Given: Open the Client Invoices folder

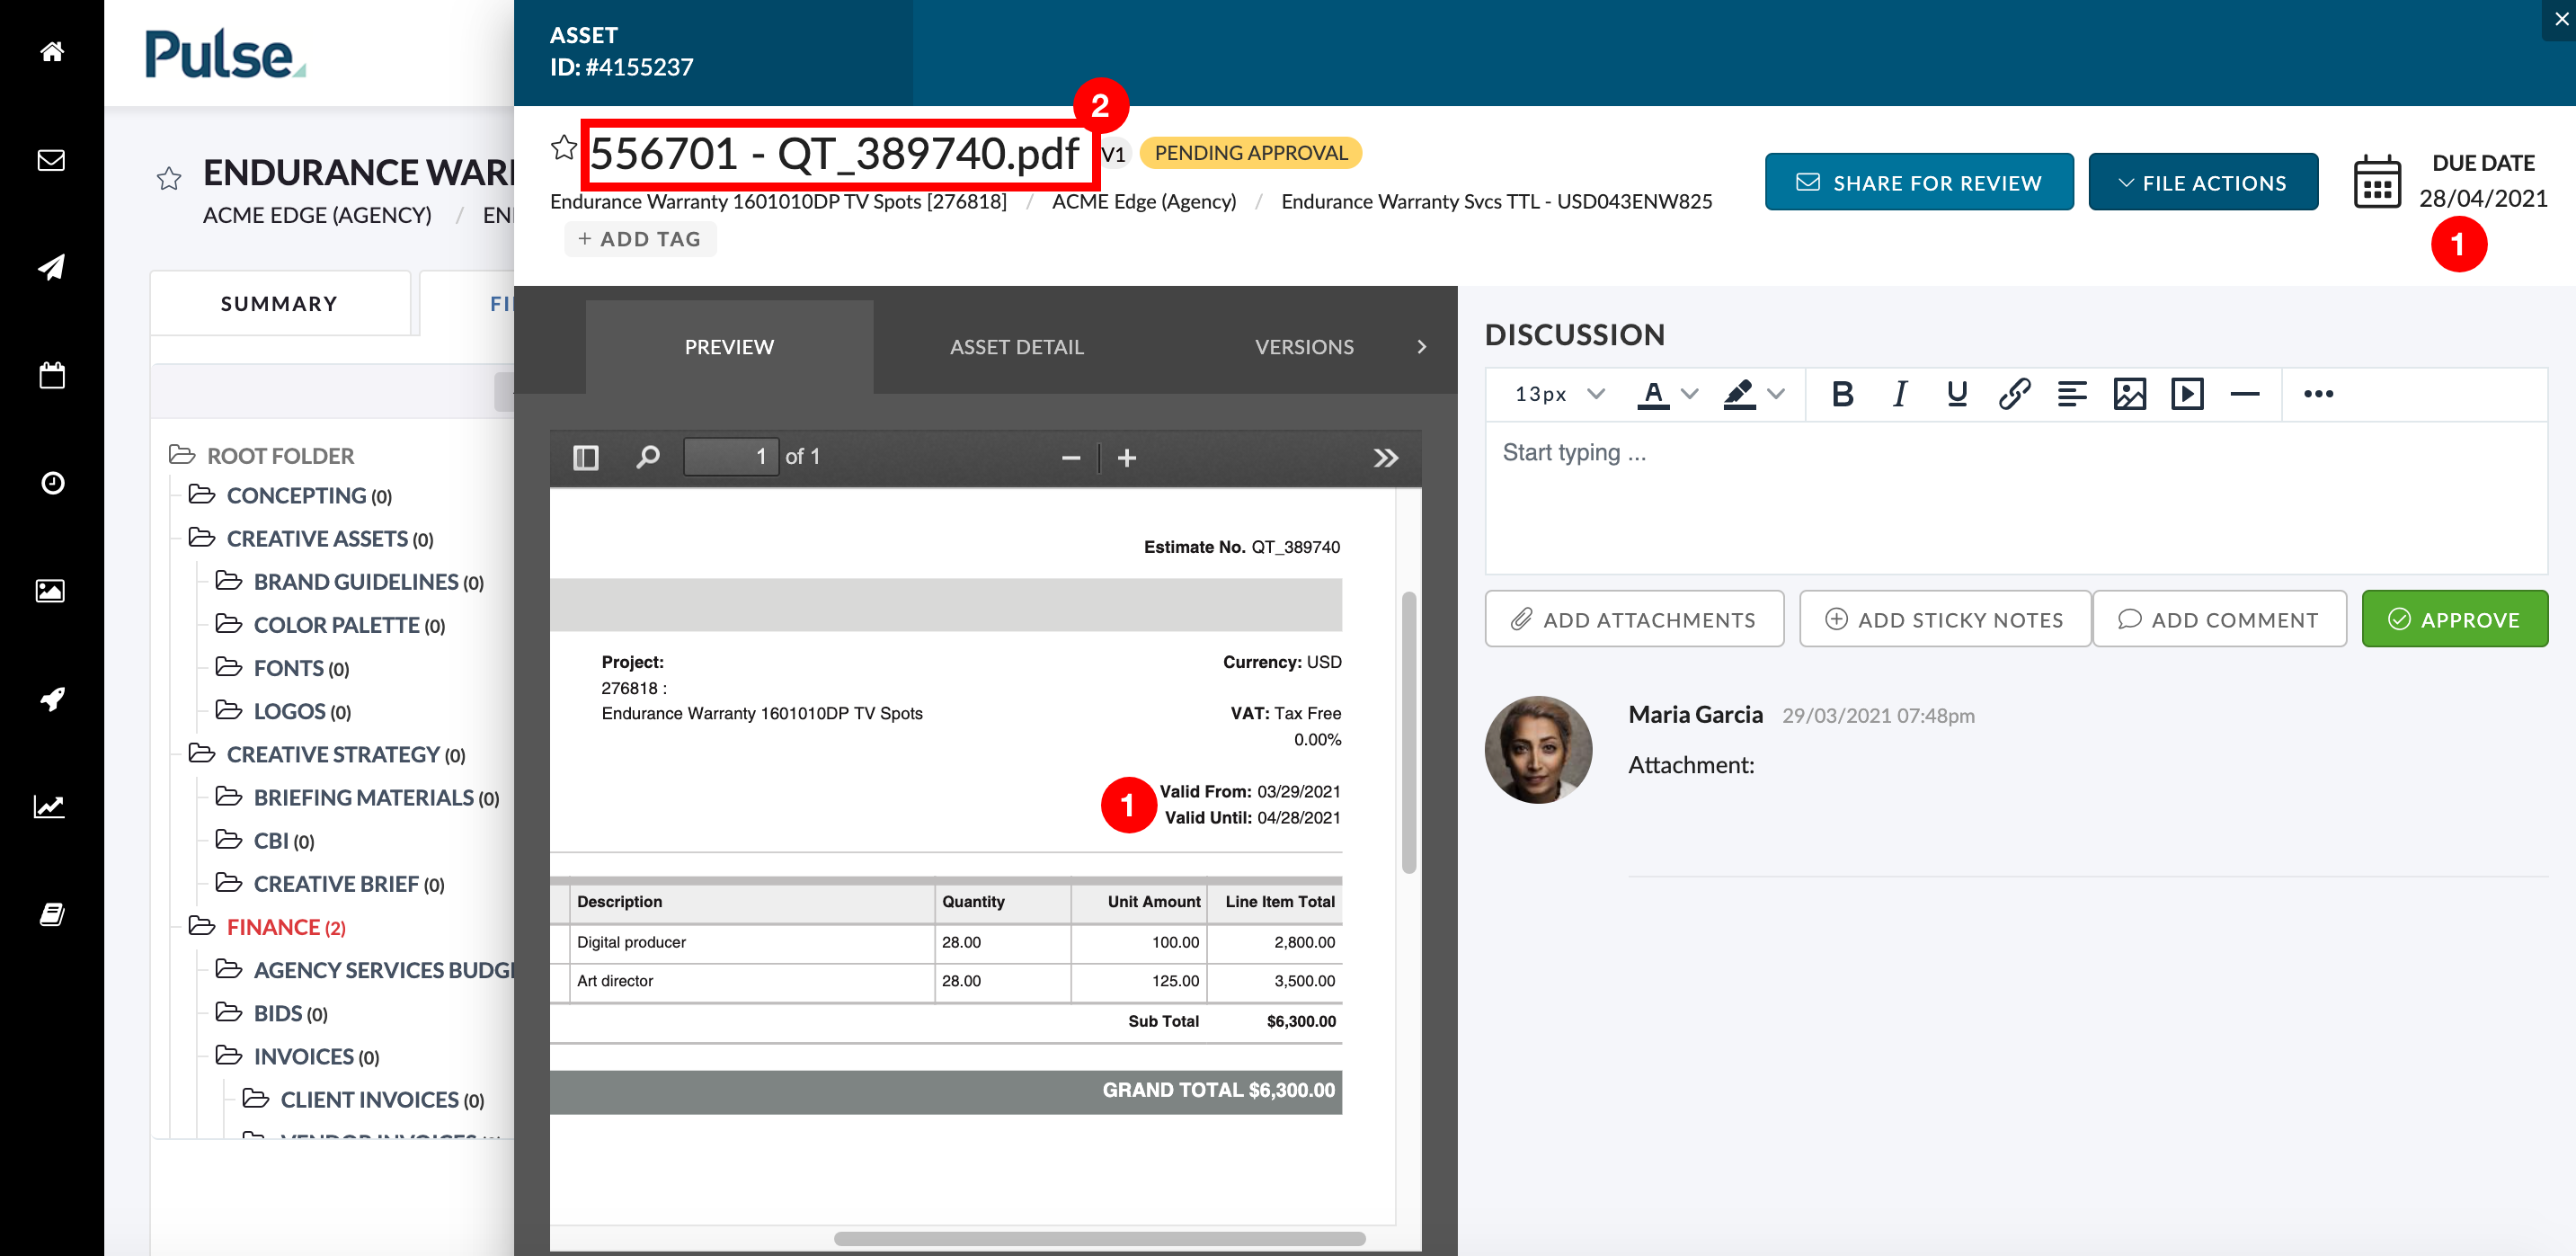Looking at the screenshot, I should pyautogui.click(x=363, y=1100).
